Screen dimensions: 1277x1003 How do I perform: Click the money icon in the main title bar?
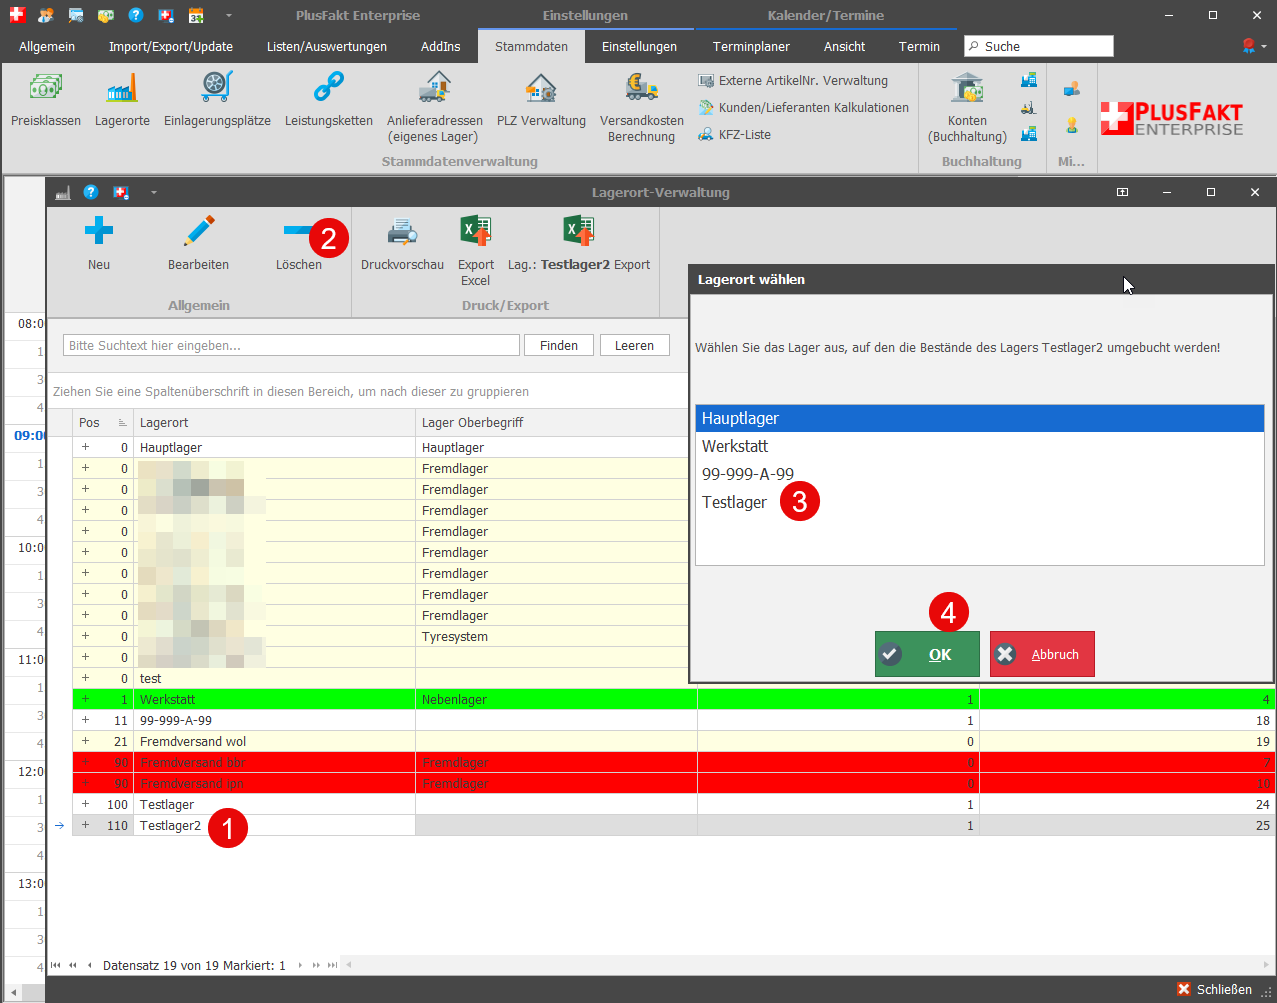pyautogui.click(x=106, y=15)
